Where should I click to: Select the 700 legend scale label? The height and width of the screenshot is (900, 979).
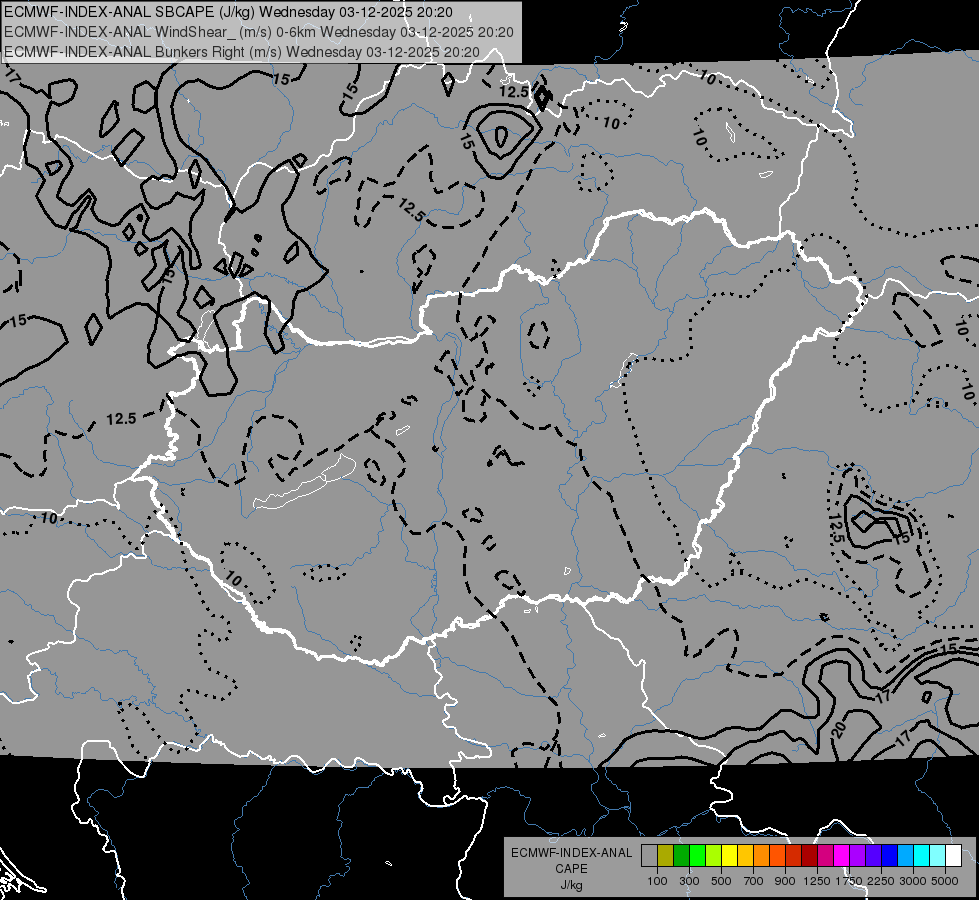754,881
